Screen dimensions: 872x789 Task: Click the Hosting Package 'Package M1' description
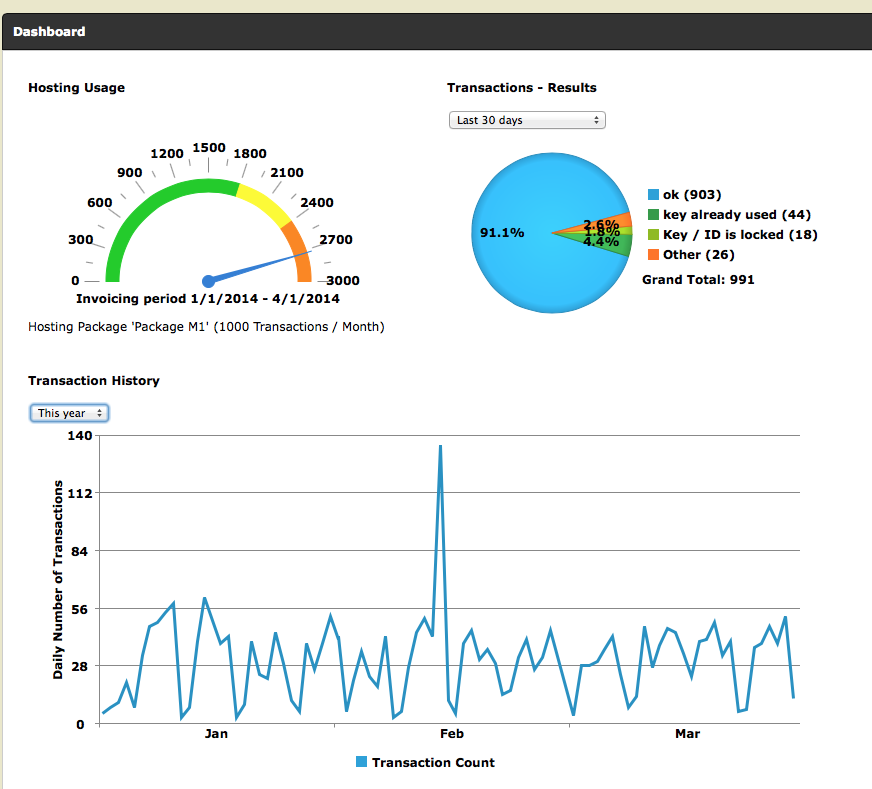(x=206, y=327)
